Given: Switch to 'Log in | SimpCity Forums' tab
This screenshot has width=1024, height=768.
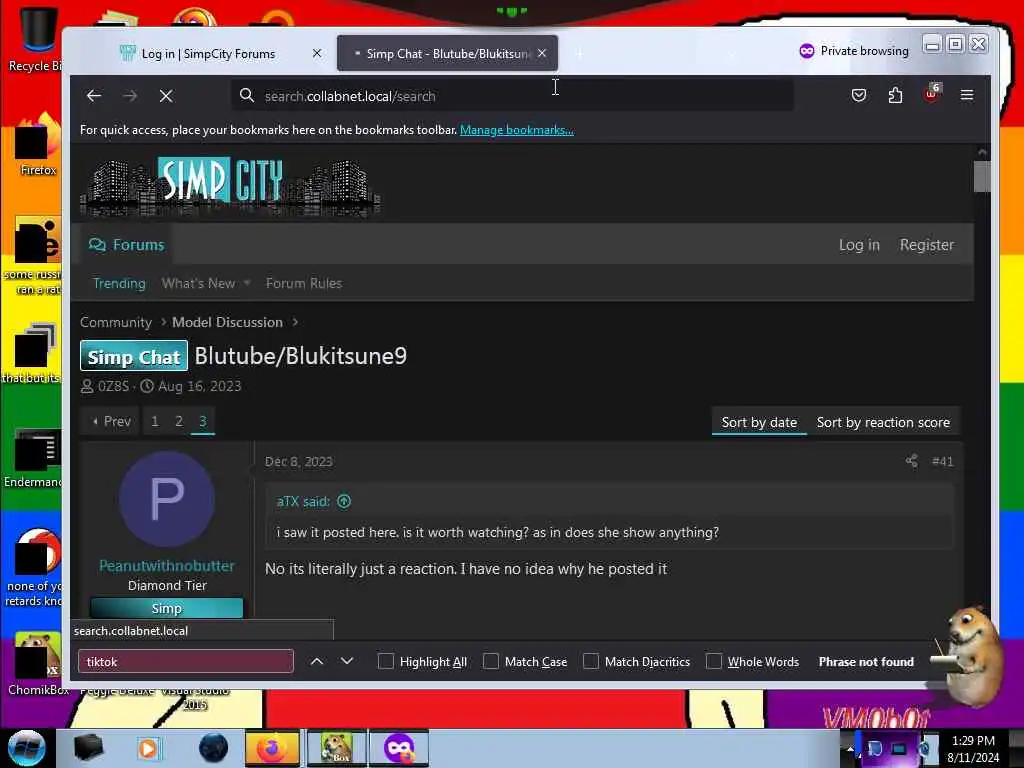Looking at the screenshot, I should pos(208,54).
